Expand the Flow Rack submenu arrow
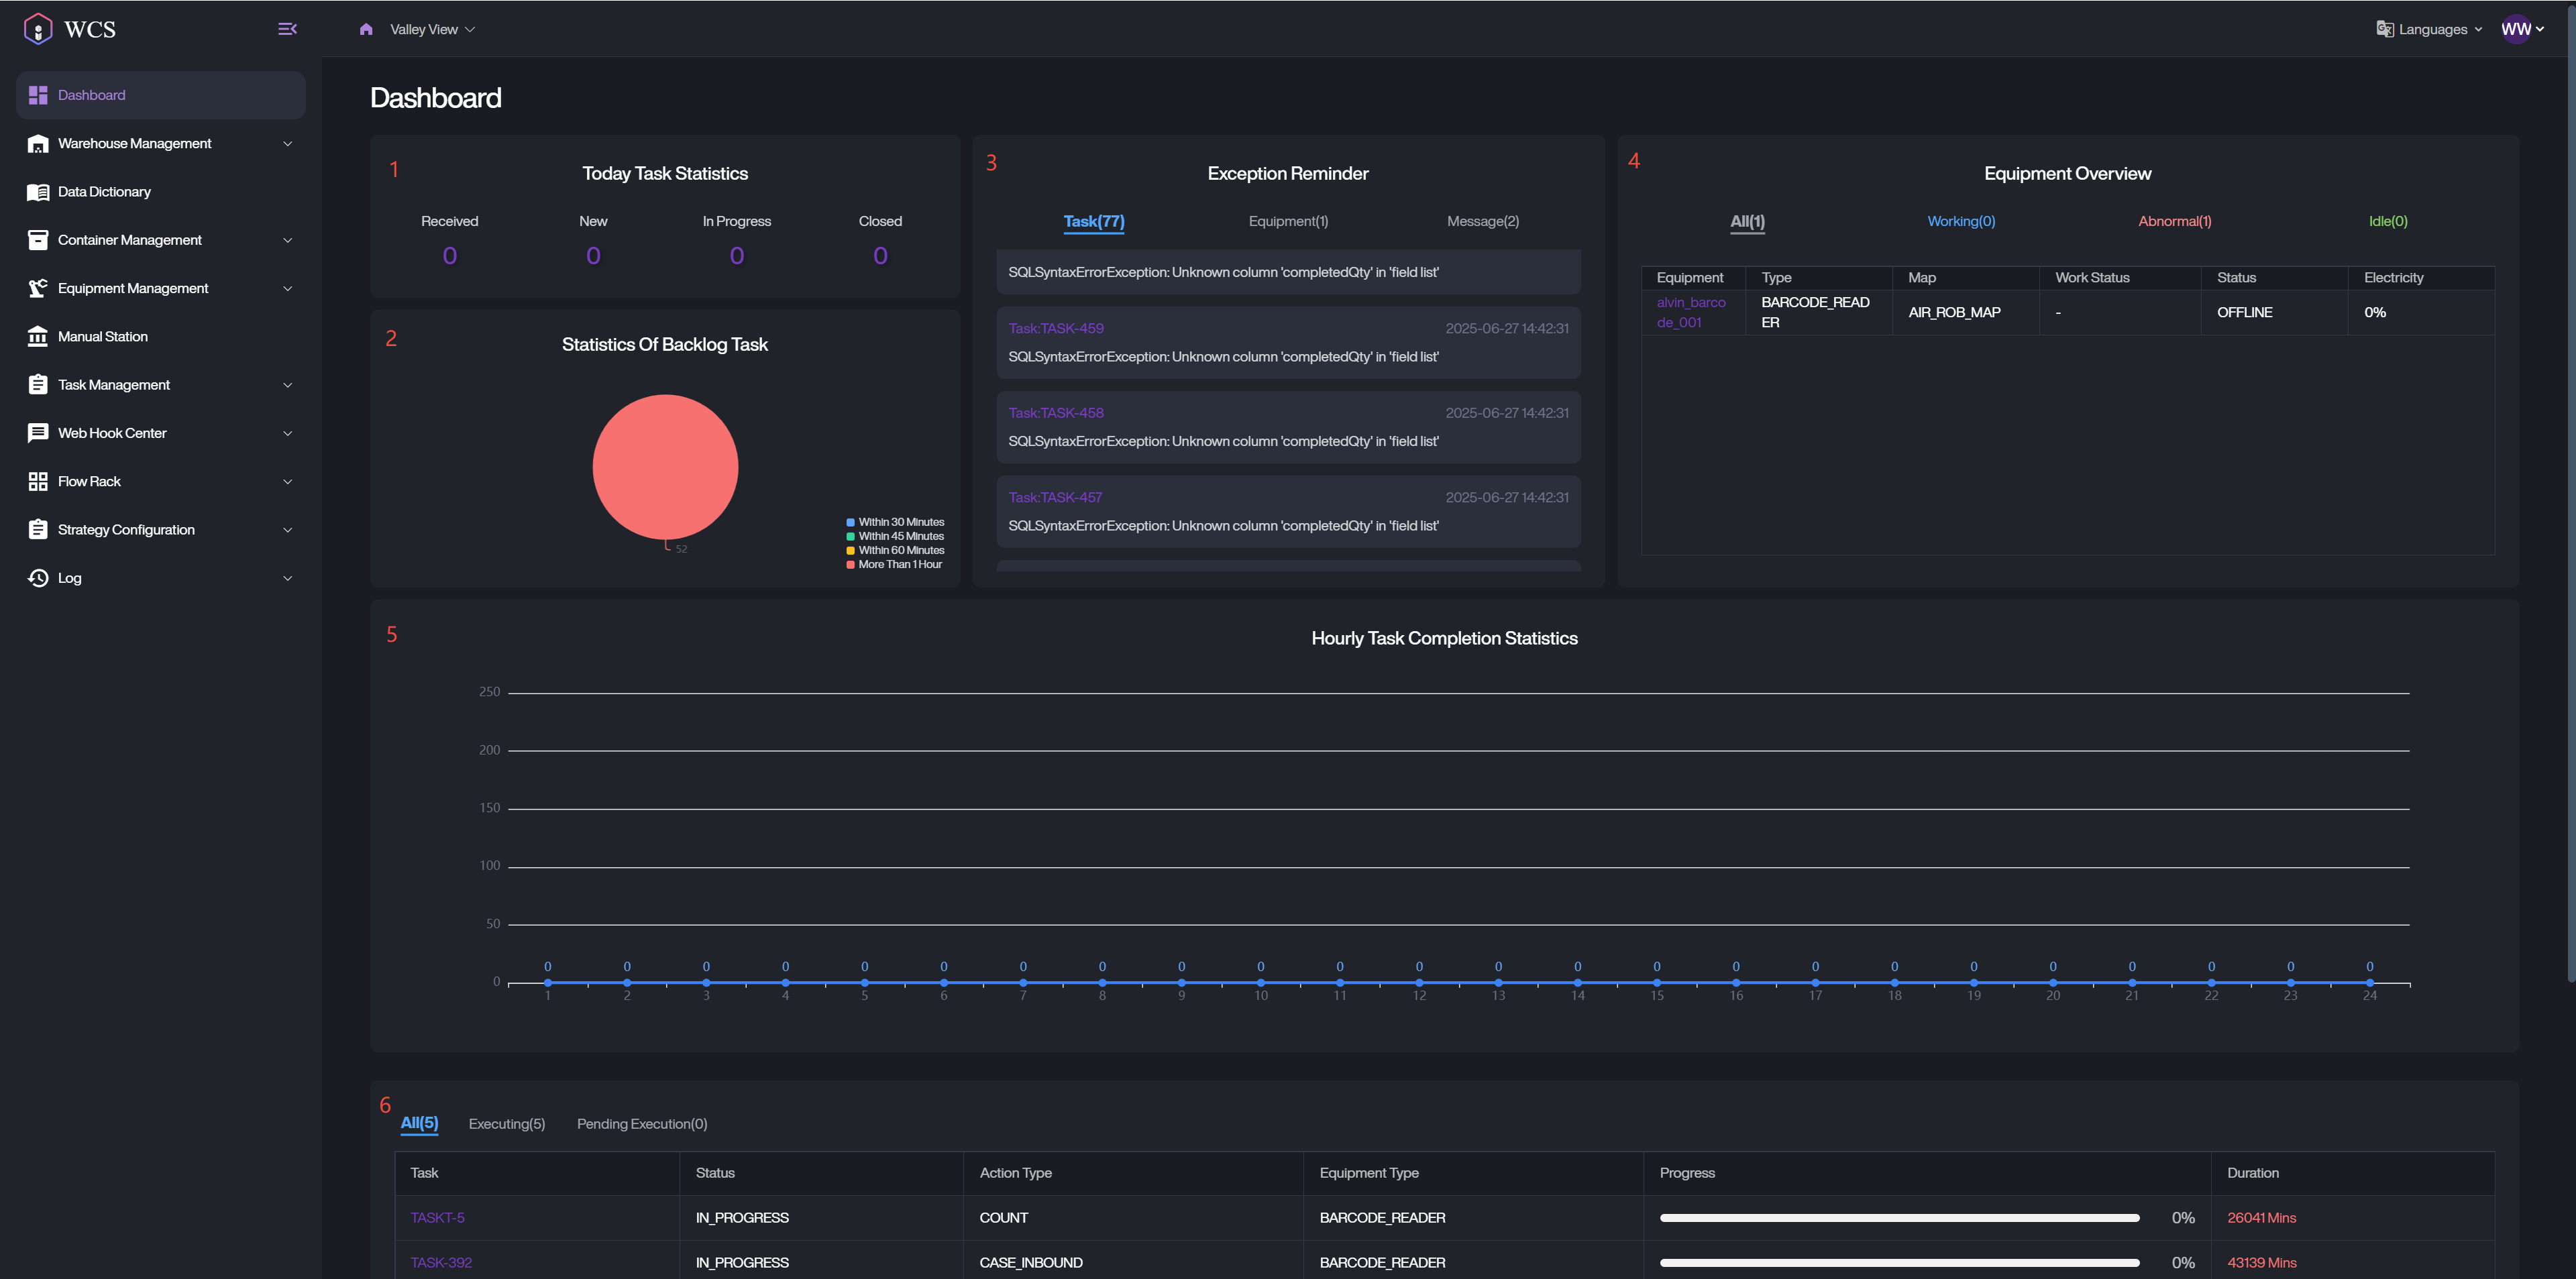This screenshot has height=1279, width=2576. [x=287, y=482]
